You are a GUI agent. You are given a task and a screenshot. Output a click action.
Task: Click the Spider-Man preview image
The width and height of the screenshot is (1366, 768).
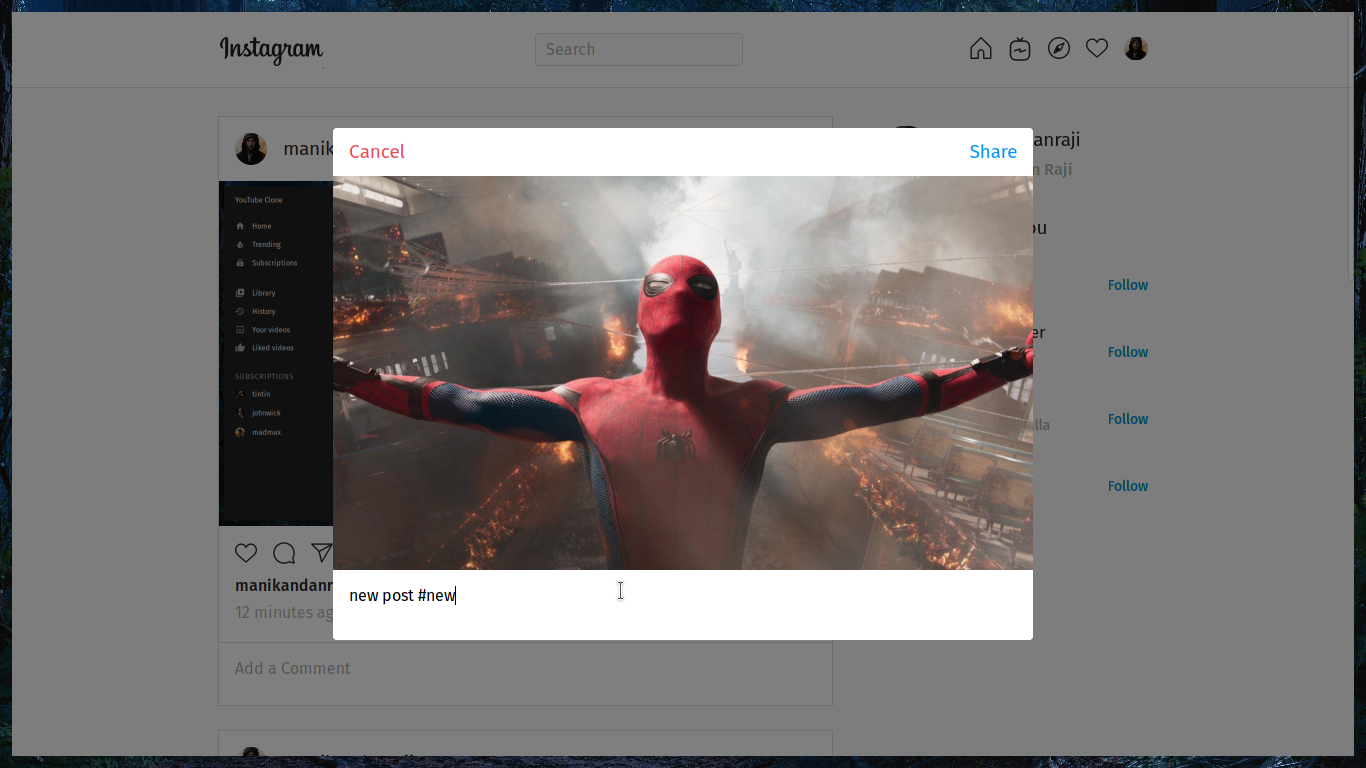[x=683, y=373]
